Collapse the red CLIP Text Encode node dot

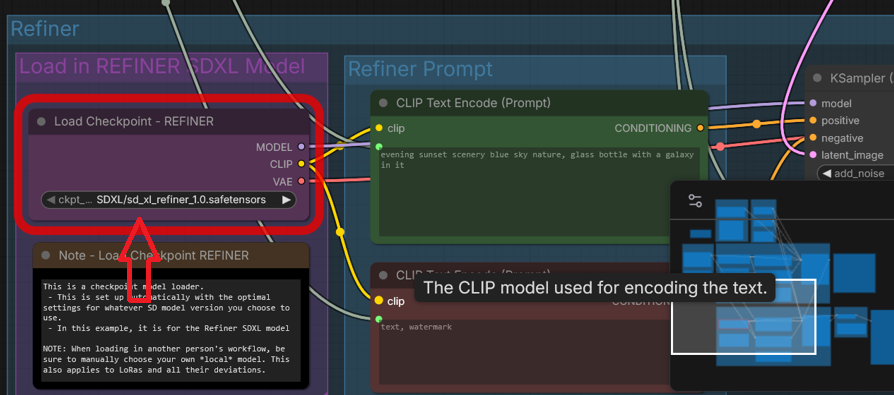[x=383, y=275]
